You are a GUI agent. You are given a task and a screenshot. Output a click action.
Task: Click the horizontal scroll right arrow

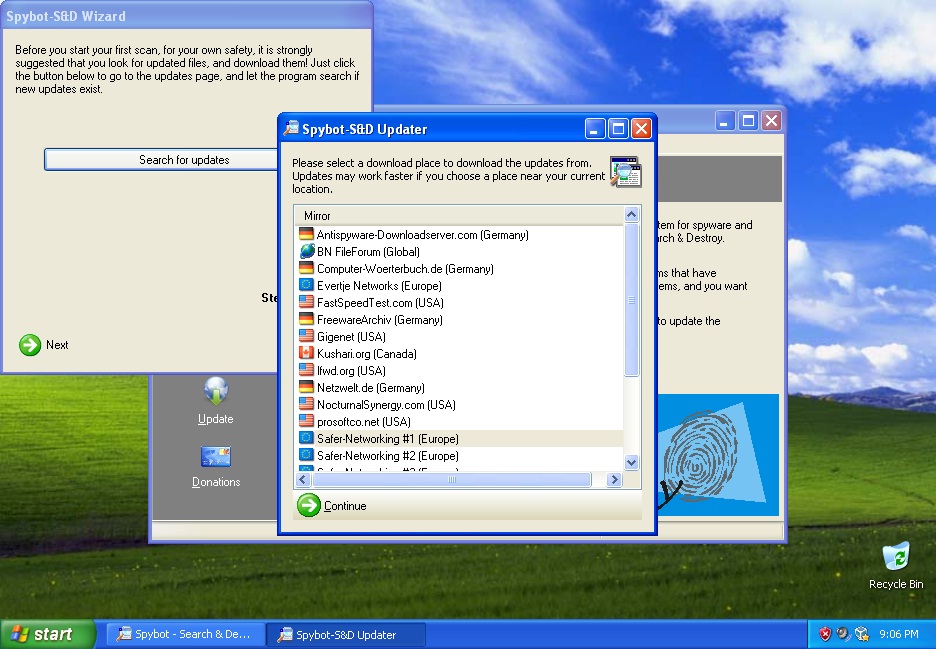[614, 479]
